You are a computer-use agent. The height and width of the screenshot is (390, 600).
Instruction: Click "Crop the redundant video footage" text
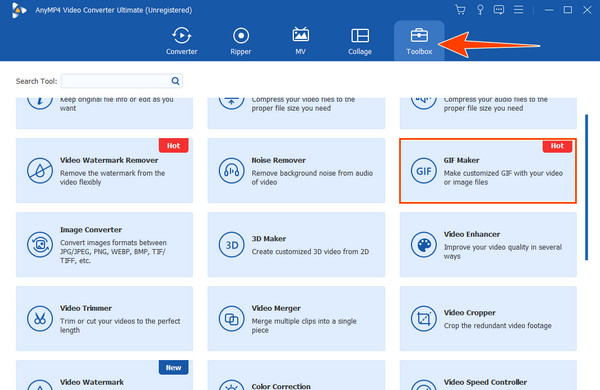497,326
